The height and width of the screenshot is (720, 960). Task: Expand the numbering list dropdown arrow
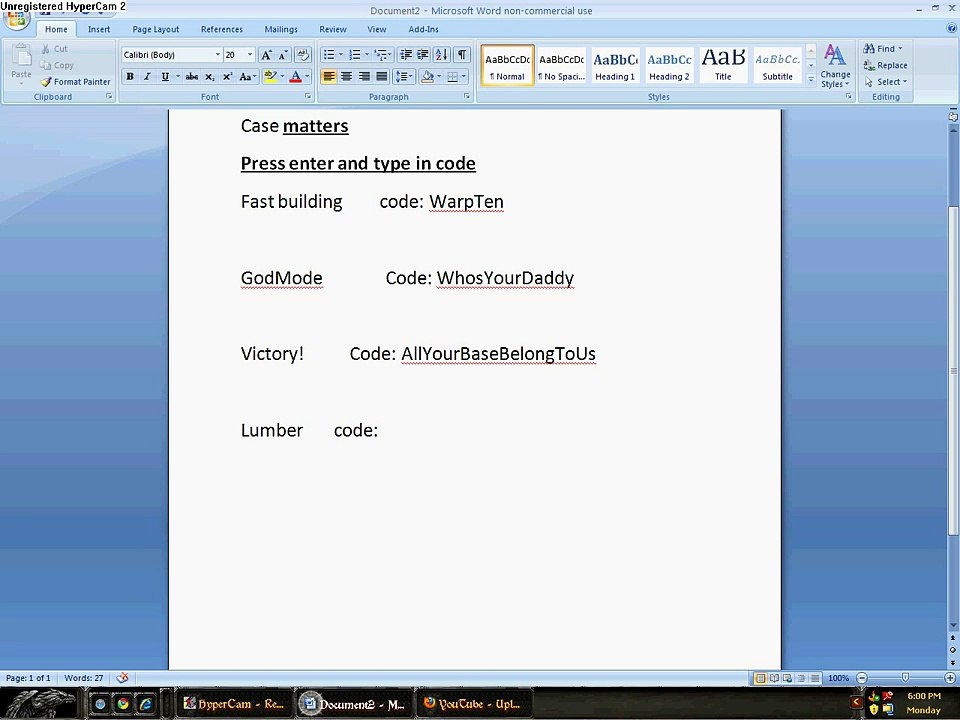[x=367, y=55]
